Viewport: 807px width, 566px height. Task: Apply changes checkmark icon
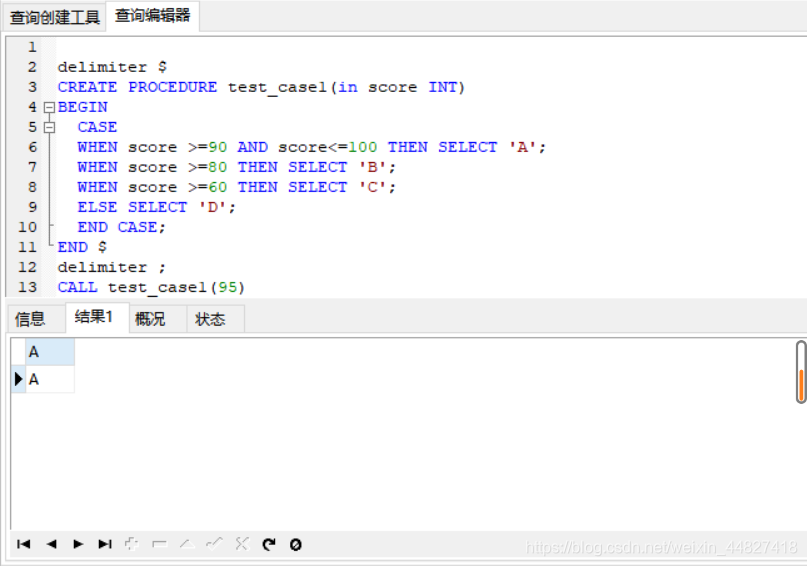click(x=214, y=543)
